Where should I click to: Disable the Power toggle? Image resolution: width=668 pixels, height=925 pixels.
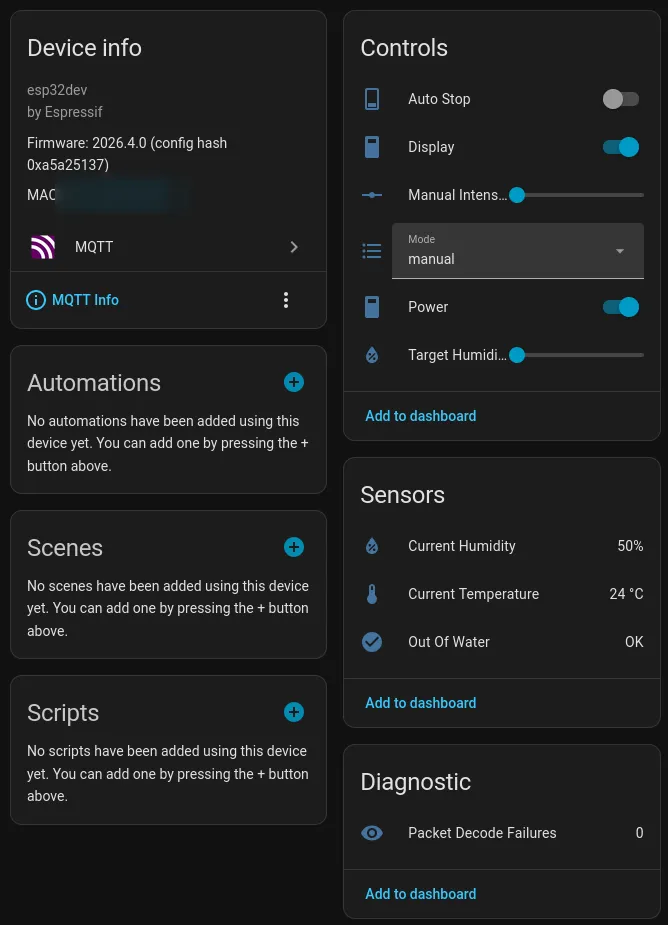(x=620, y=307)
